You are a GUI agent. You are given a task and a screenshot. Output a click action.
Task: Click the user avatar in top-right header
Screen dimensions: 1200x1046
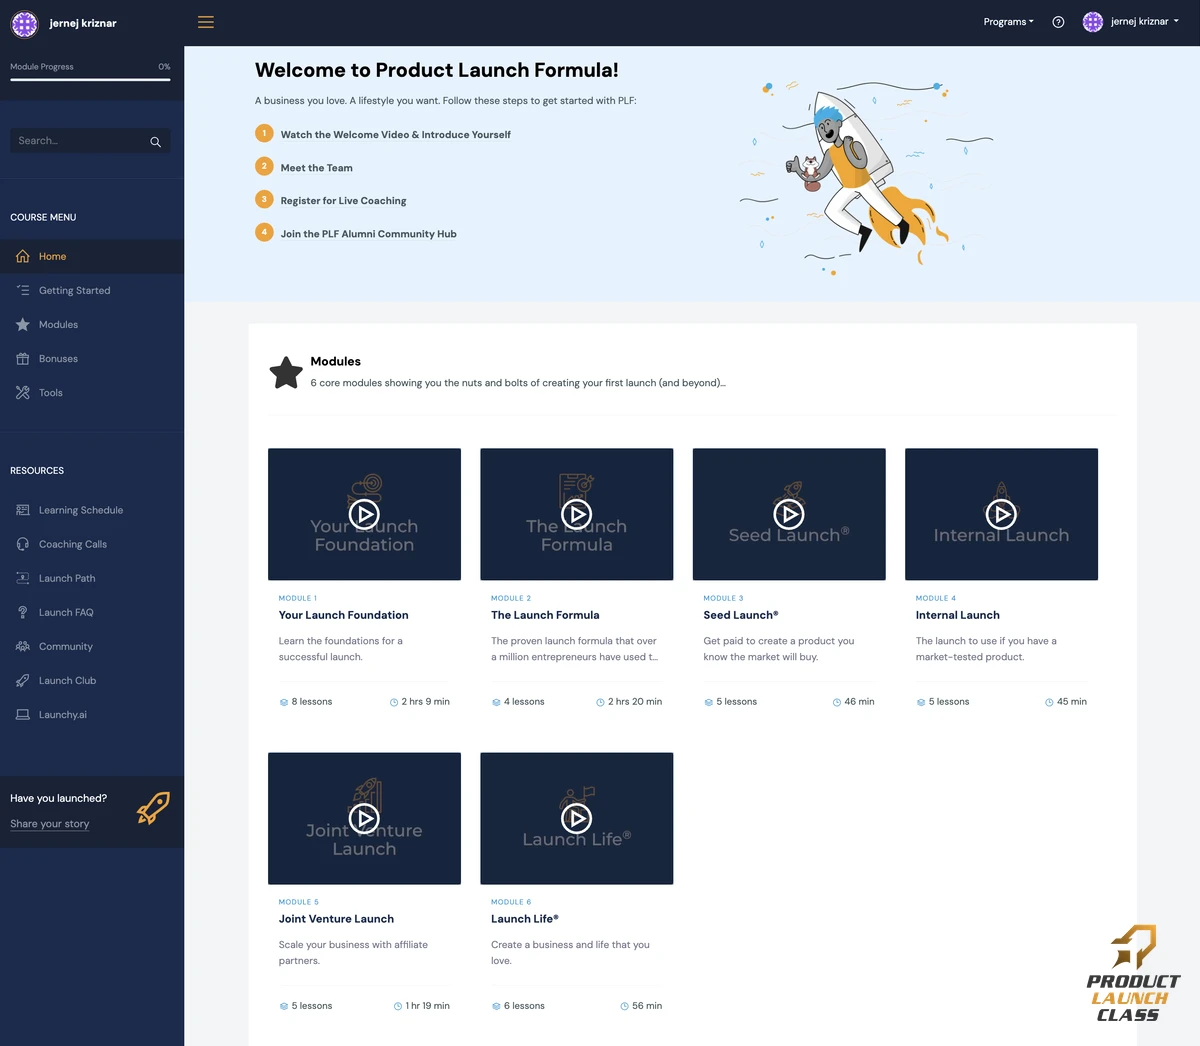[x=1093, y=22]
